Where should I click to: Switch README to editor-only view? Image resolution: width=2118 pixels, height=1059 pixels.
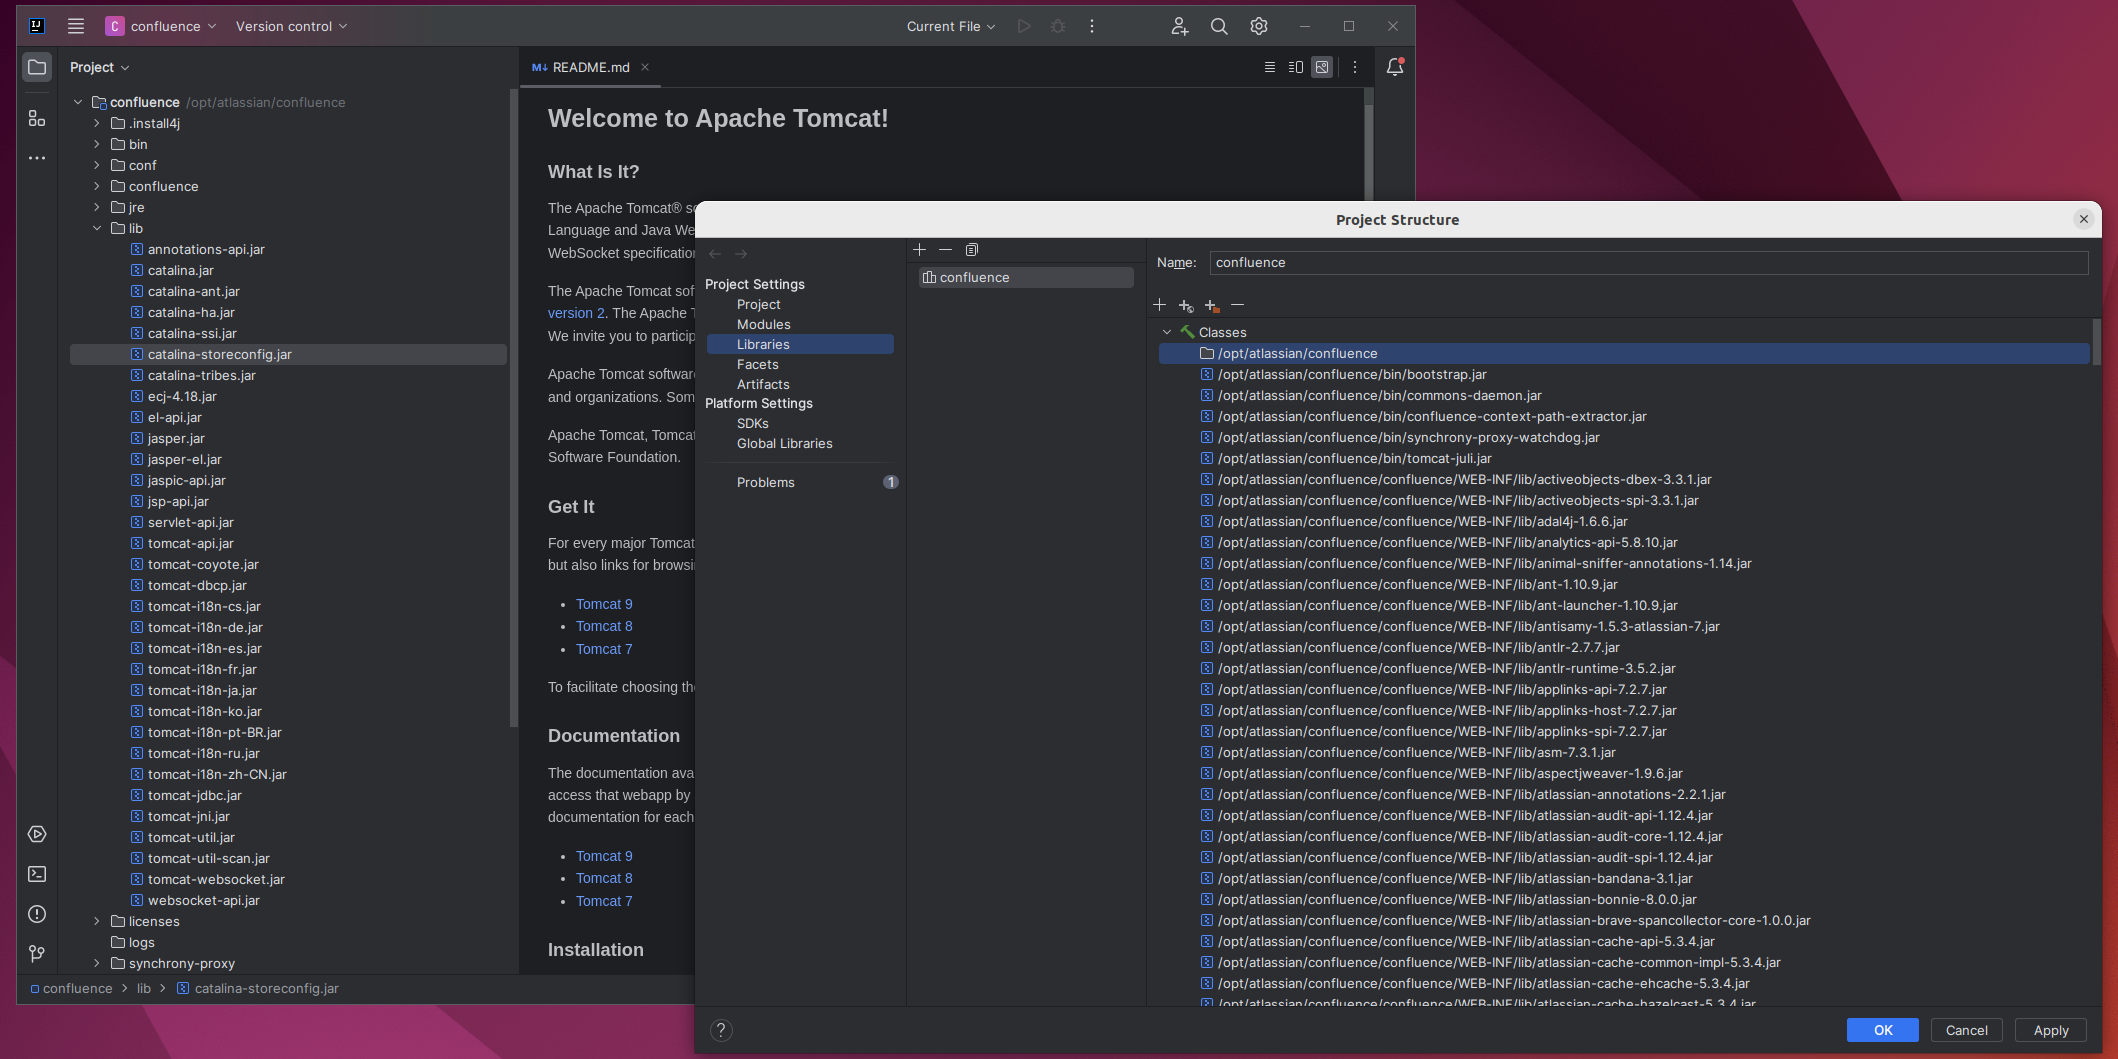coord(1269,67)
